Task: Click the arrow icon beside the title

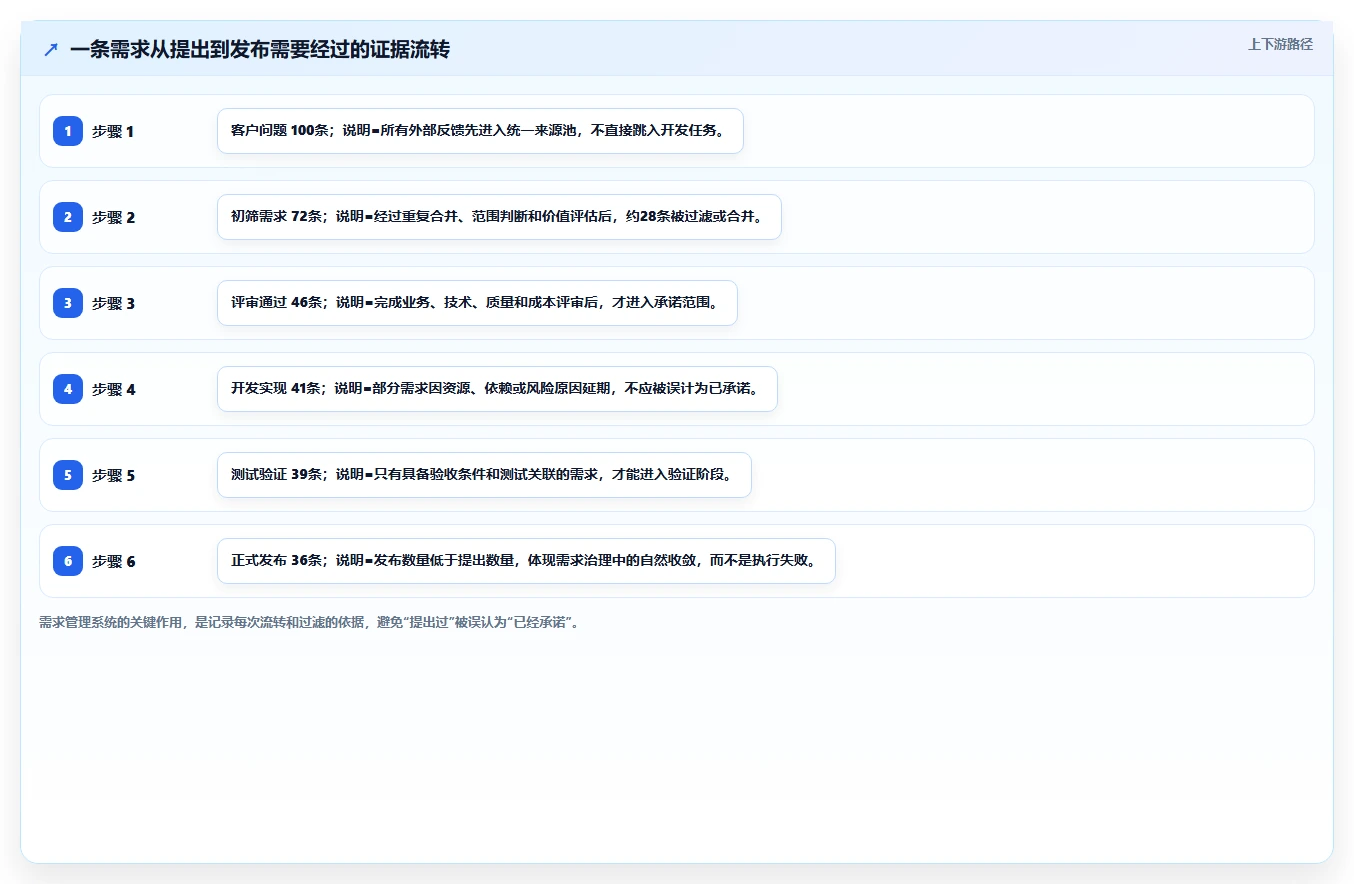Action: (x=51, y=49)
